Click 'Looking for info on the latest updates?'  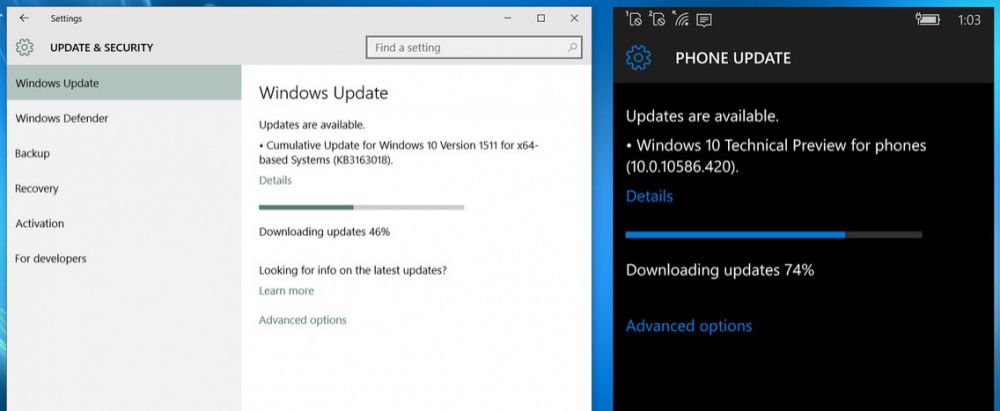point(353,271)
